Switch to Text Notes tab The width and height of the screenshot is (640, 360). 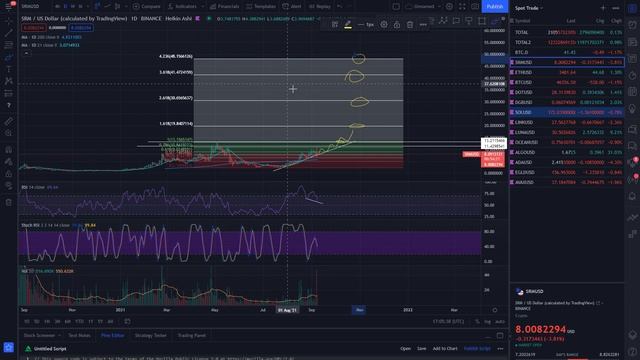coord(79,336)
